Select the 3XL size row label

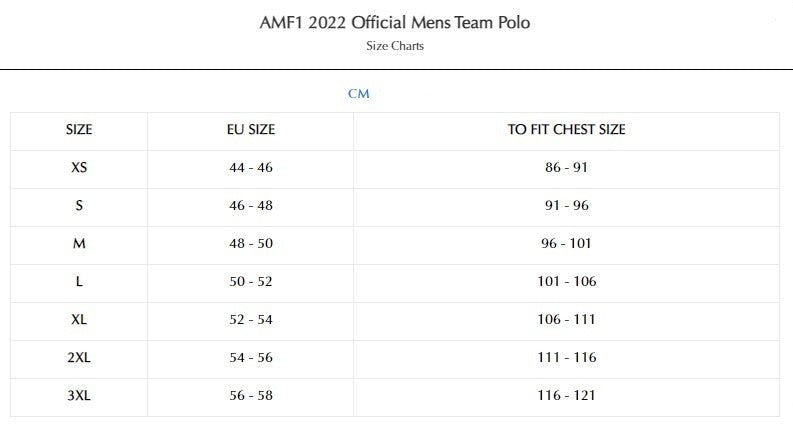click(x=79, y=396)
